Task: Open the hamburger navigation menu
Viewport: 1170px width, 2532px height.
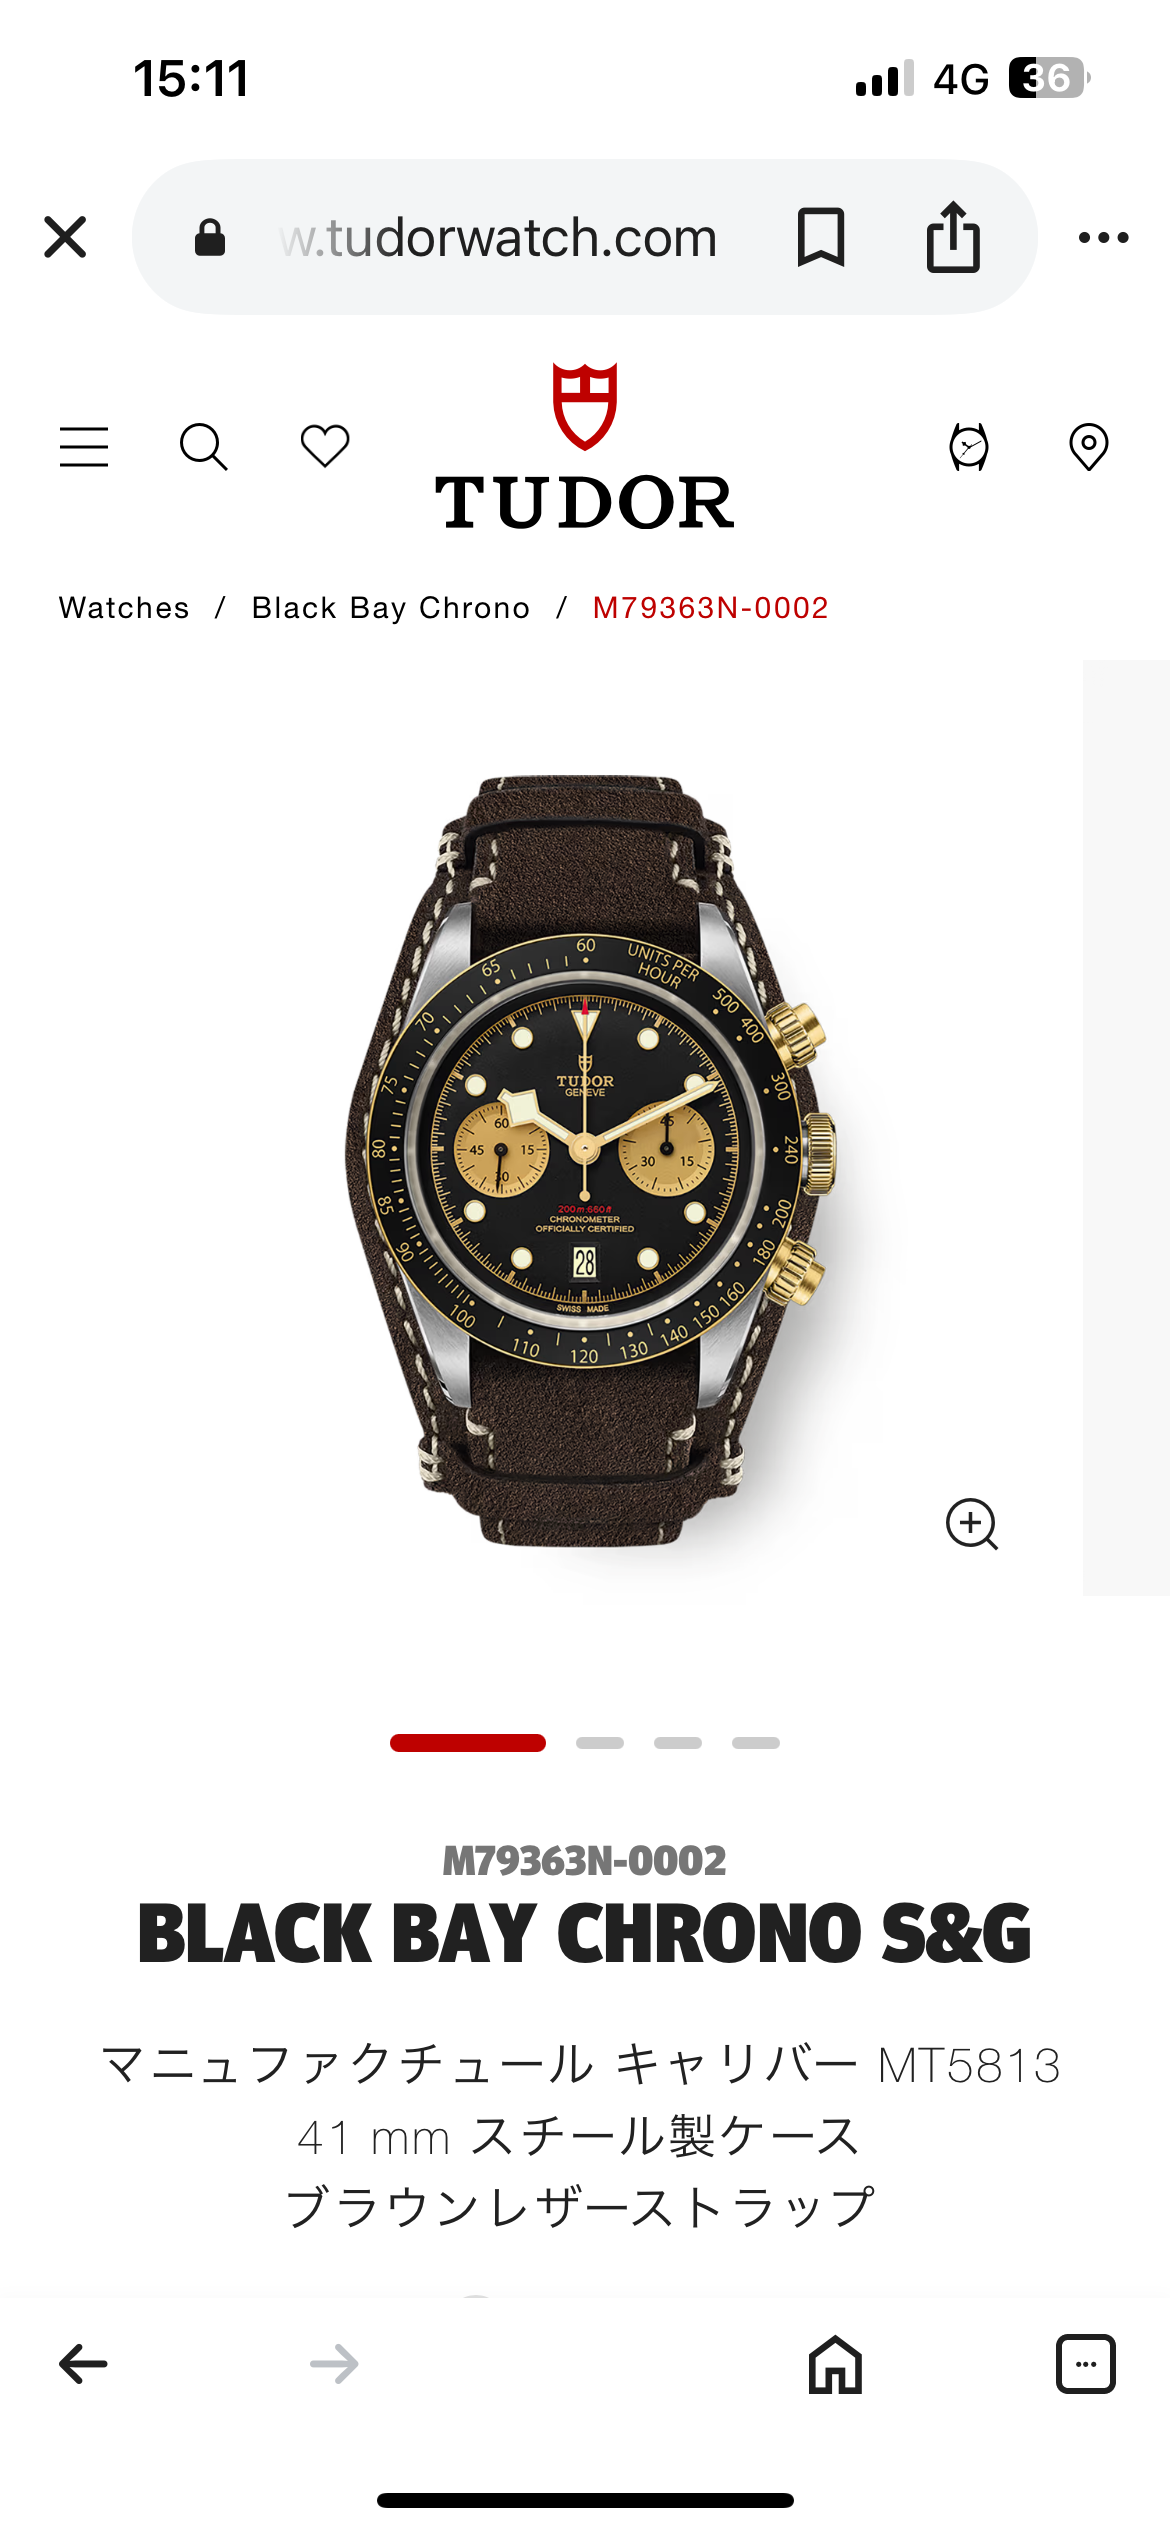Action: (84, 446)
